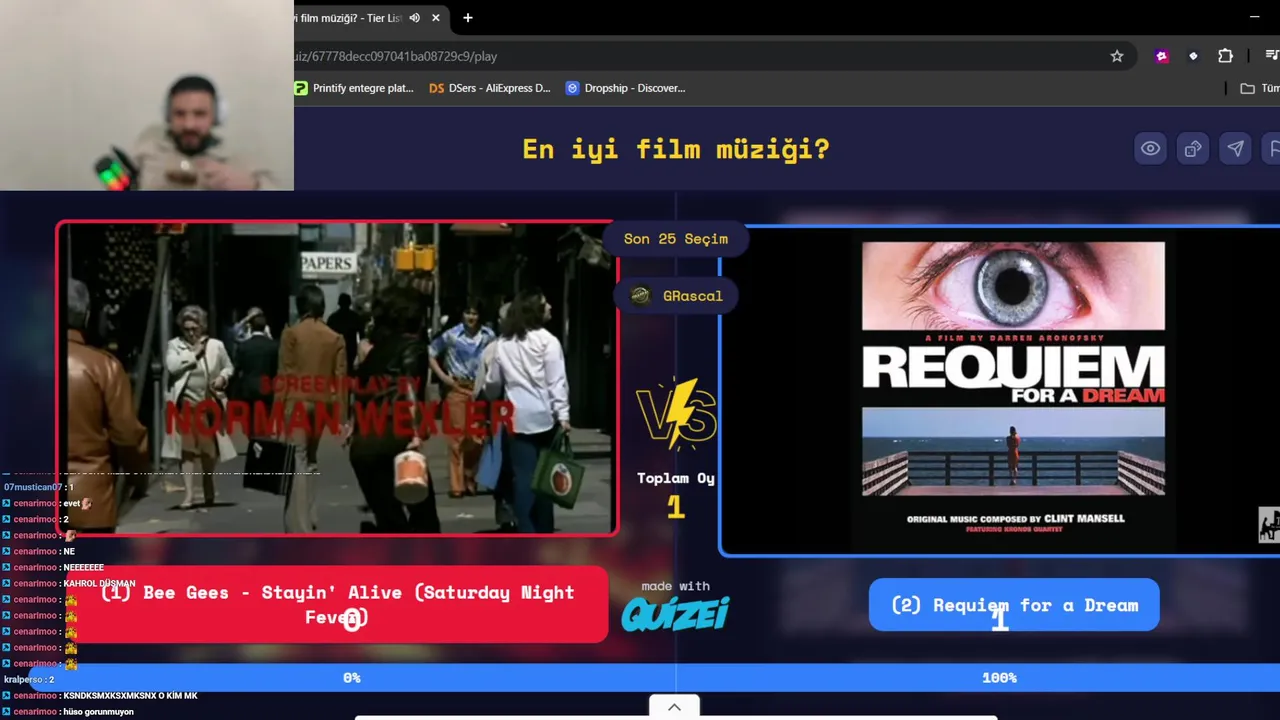Vote for Bee Gees - Stayin' Alive

[x=337, y=605]
